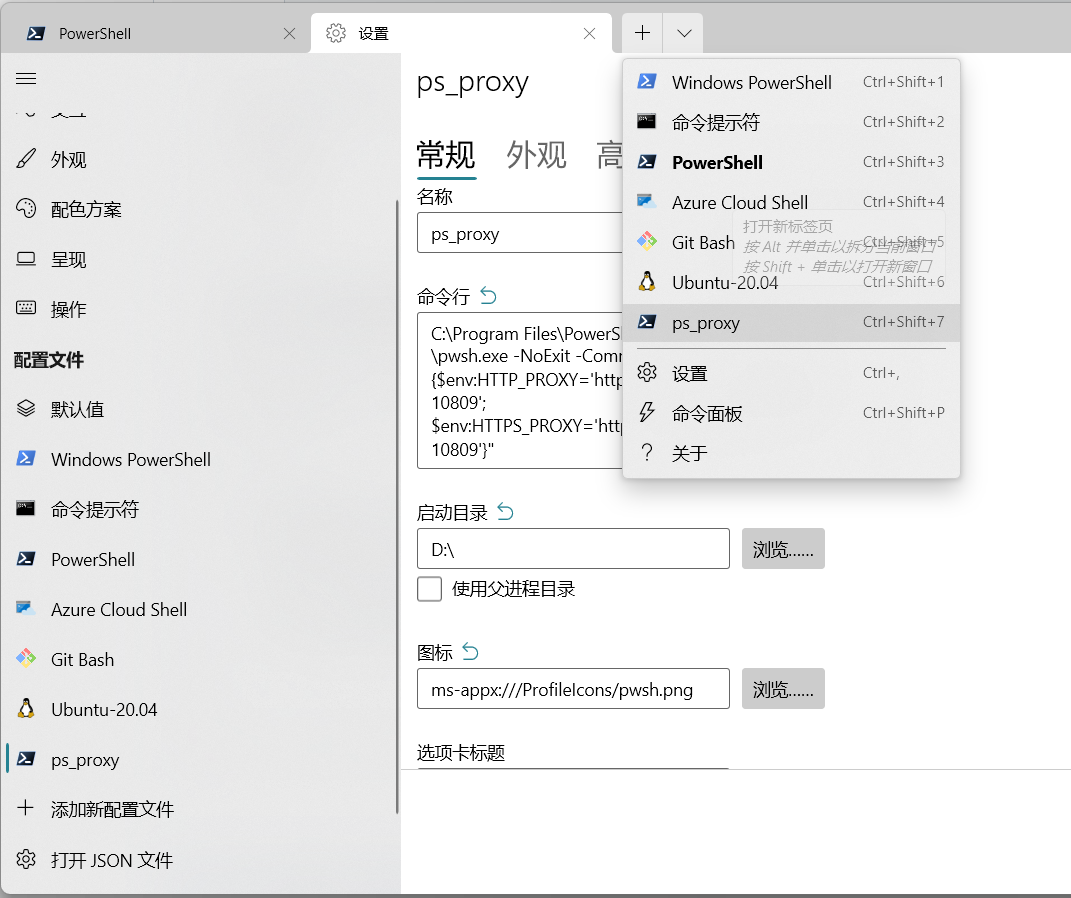Open a new tab with plus button
Screen dimensions: 1071x898
pyautogui.click(x=642, y=33)
